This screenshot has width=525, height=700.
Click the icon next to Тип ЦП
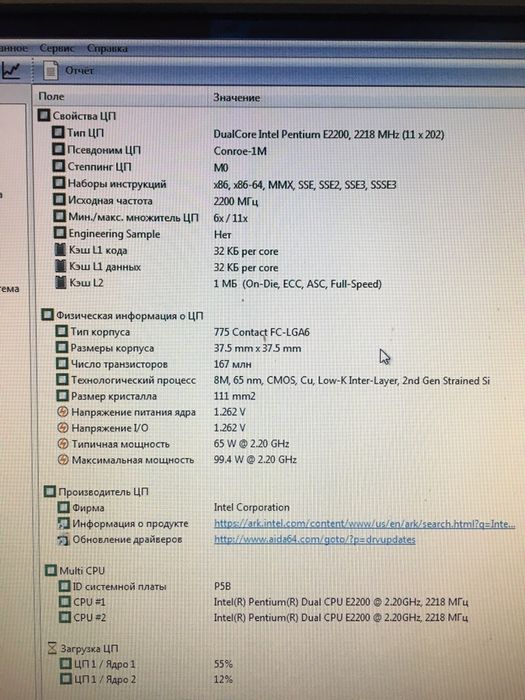[x=58, y=132]
